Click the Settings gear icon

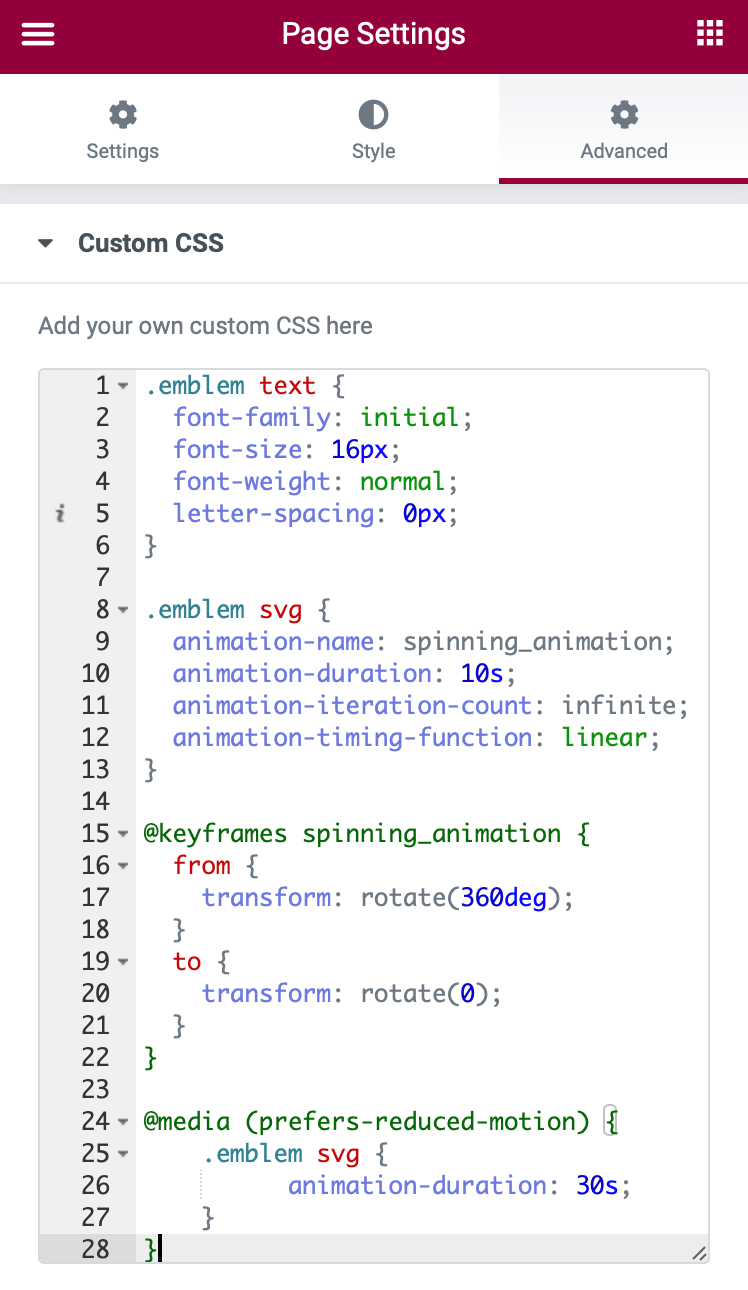click(122, 114)
